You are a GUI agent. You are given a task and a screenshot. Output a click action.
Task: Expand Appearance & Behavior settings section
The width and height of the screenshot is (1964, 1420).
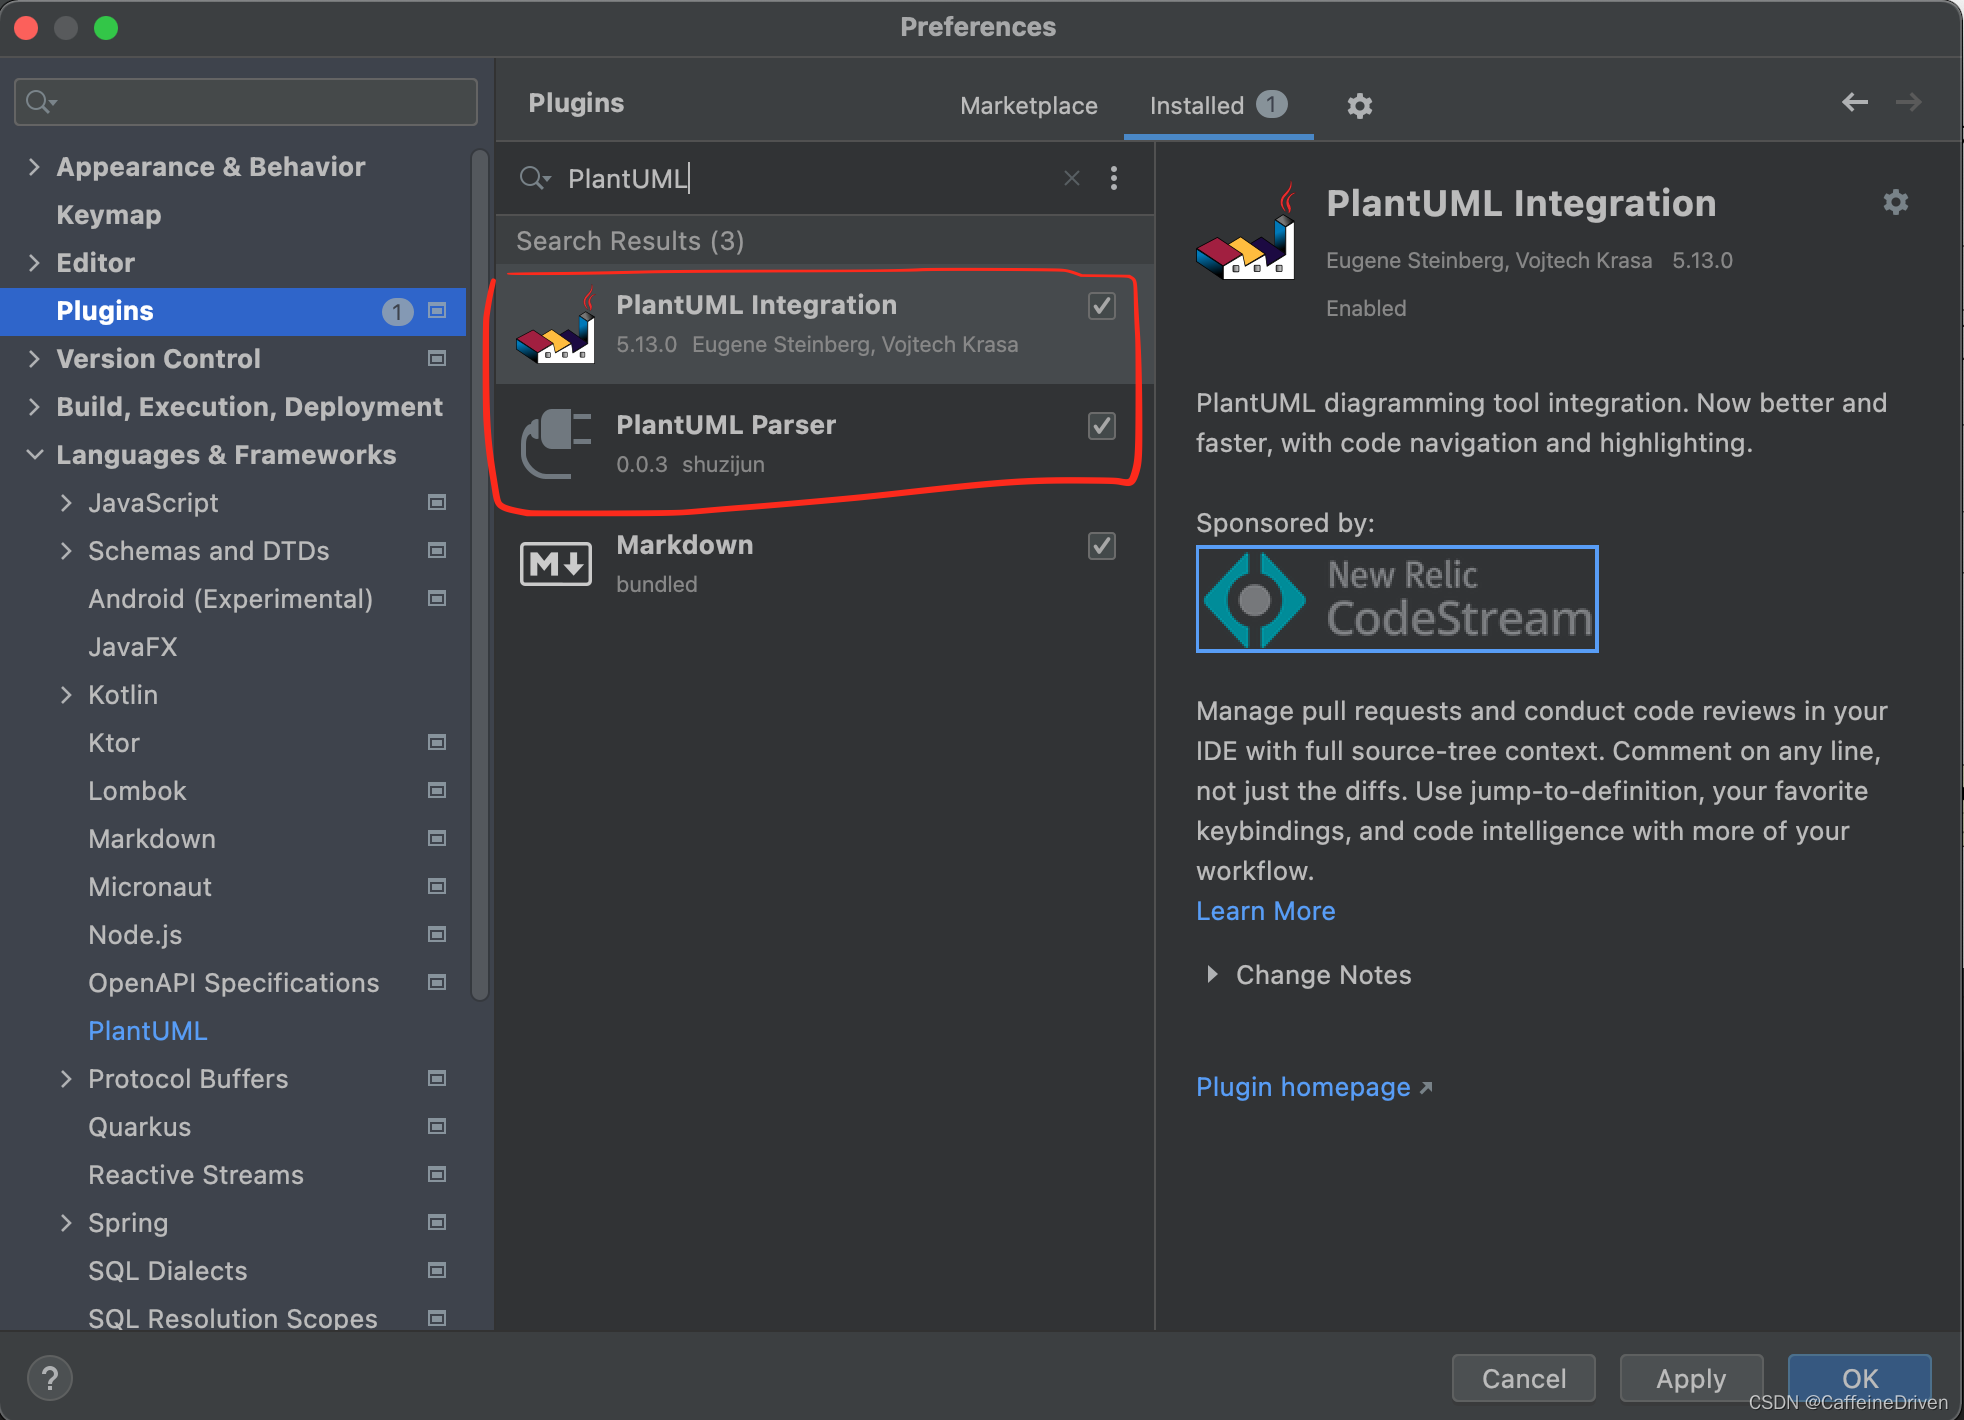pyautogui.click(x=34, y=167)
